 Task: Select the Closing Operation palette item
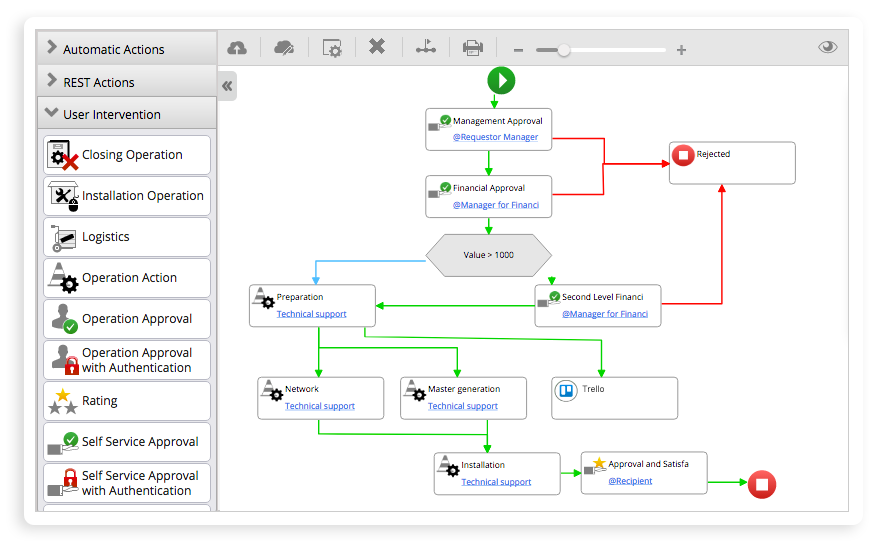coord(127,155)
